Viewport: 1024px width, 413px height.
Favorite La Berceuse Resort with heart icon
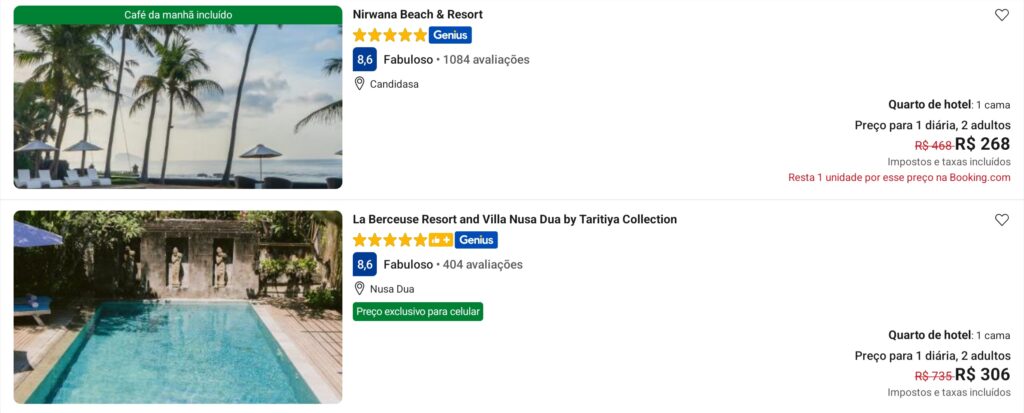1001,220
